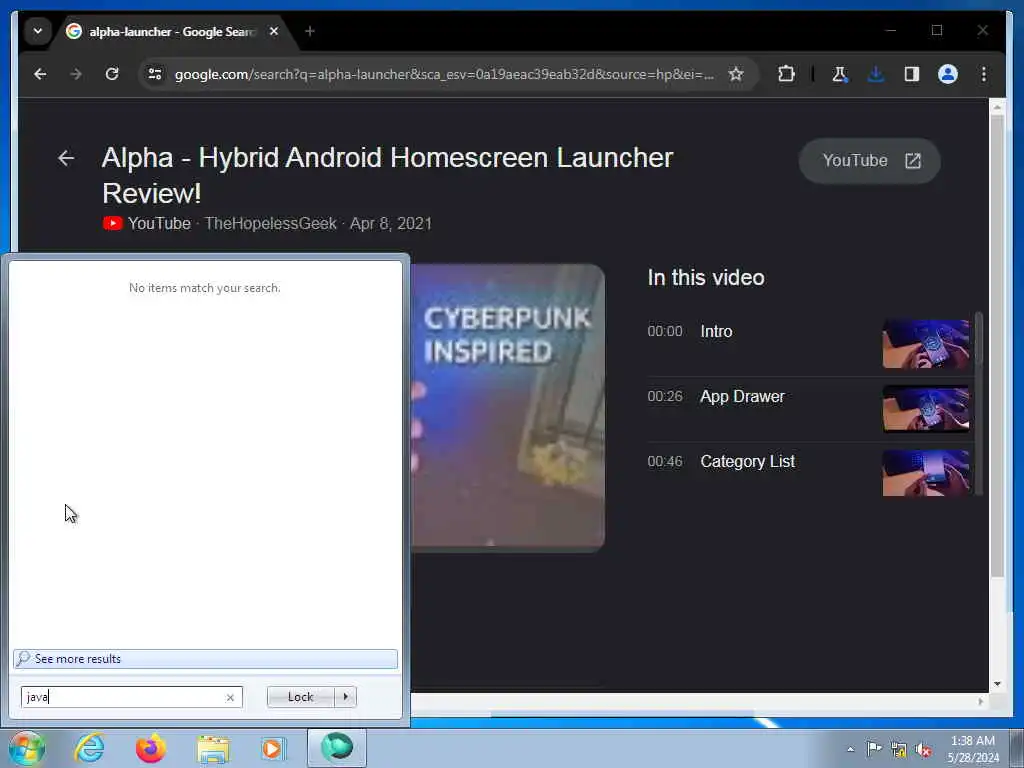Open the Chrome profile avatar
This screenshot has height=768, width=1024.
point(948,74)
